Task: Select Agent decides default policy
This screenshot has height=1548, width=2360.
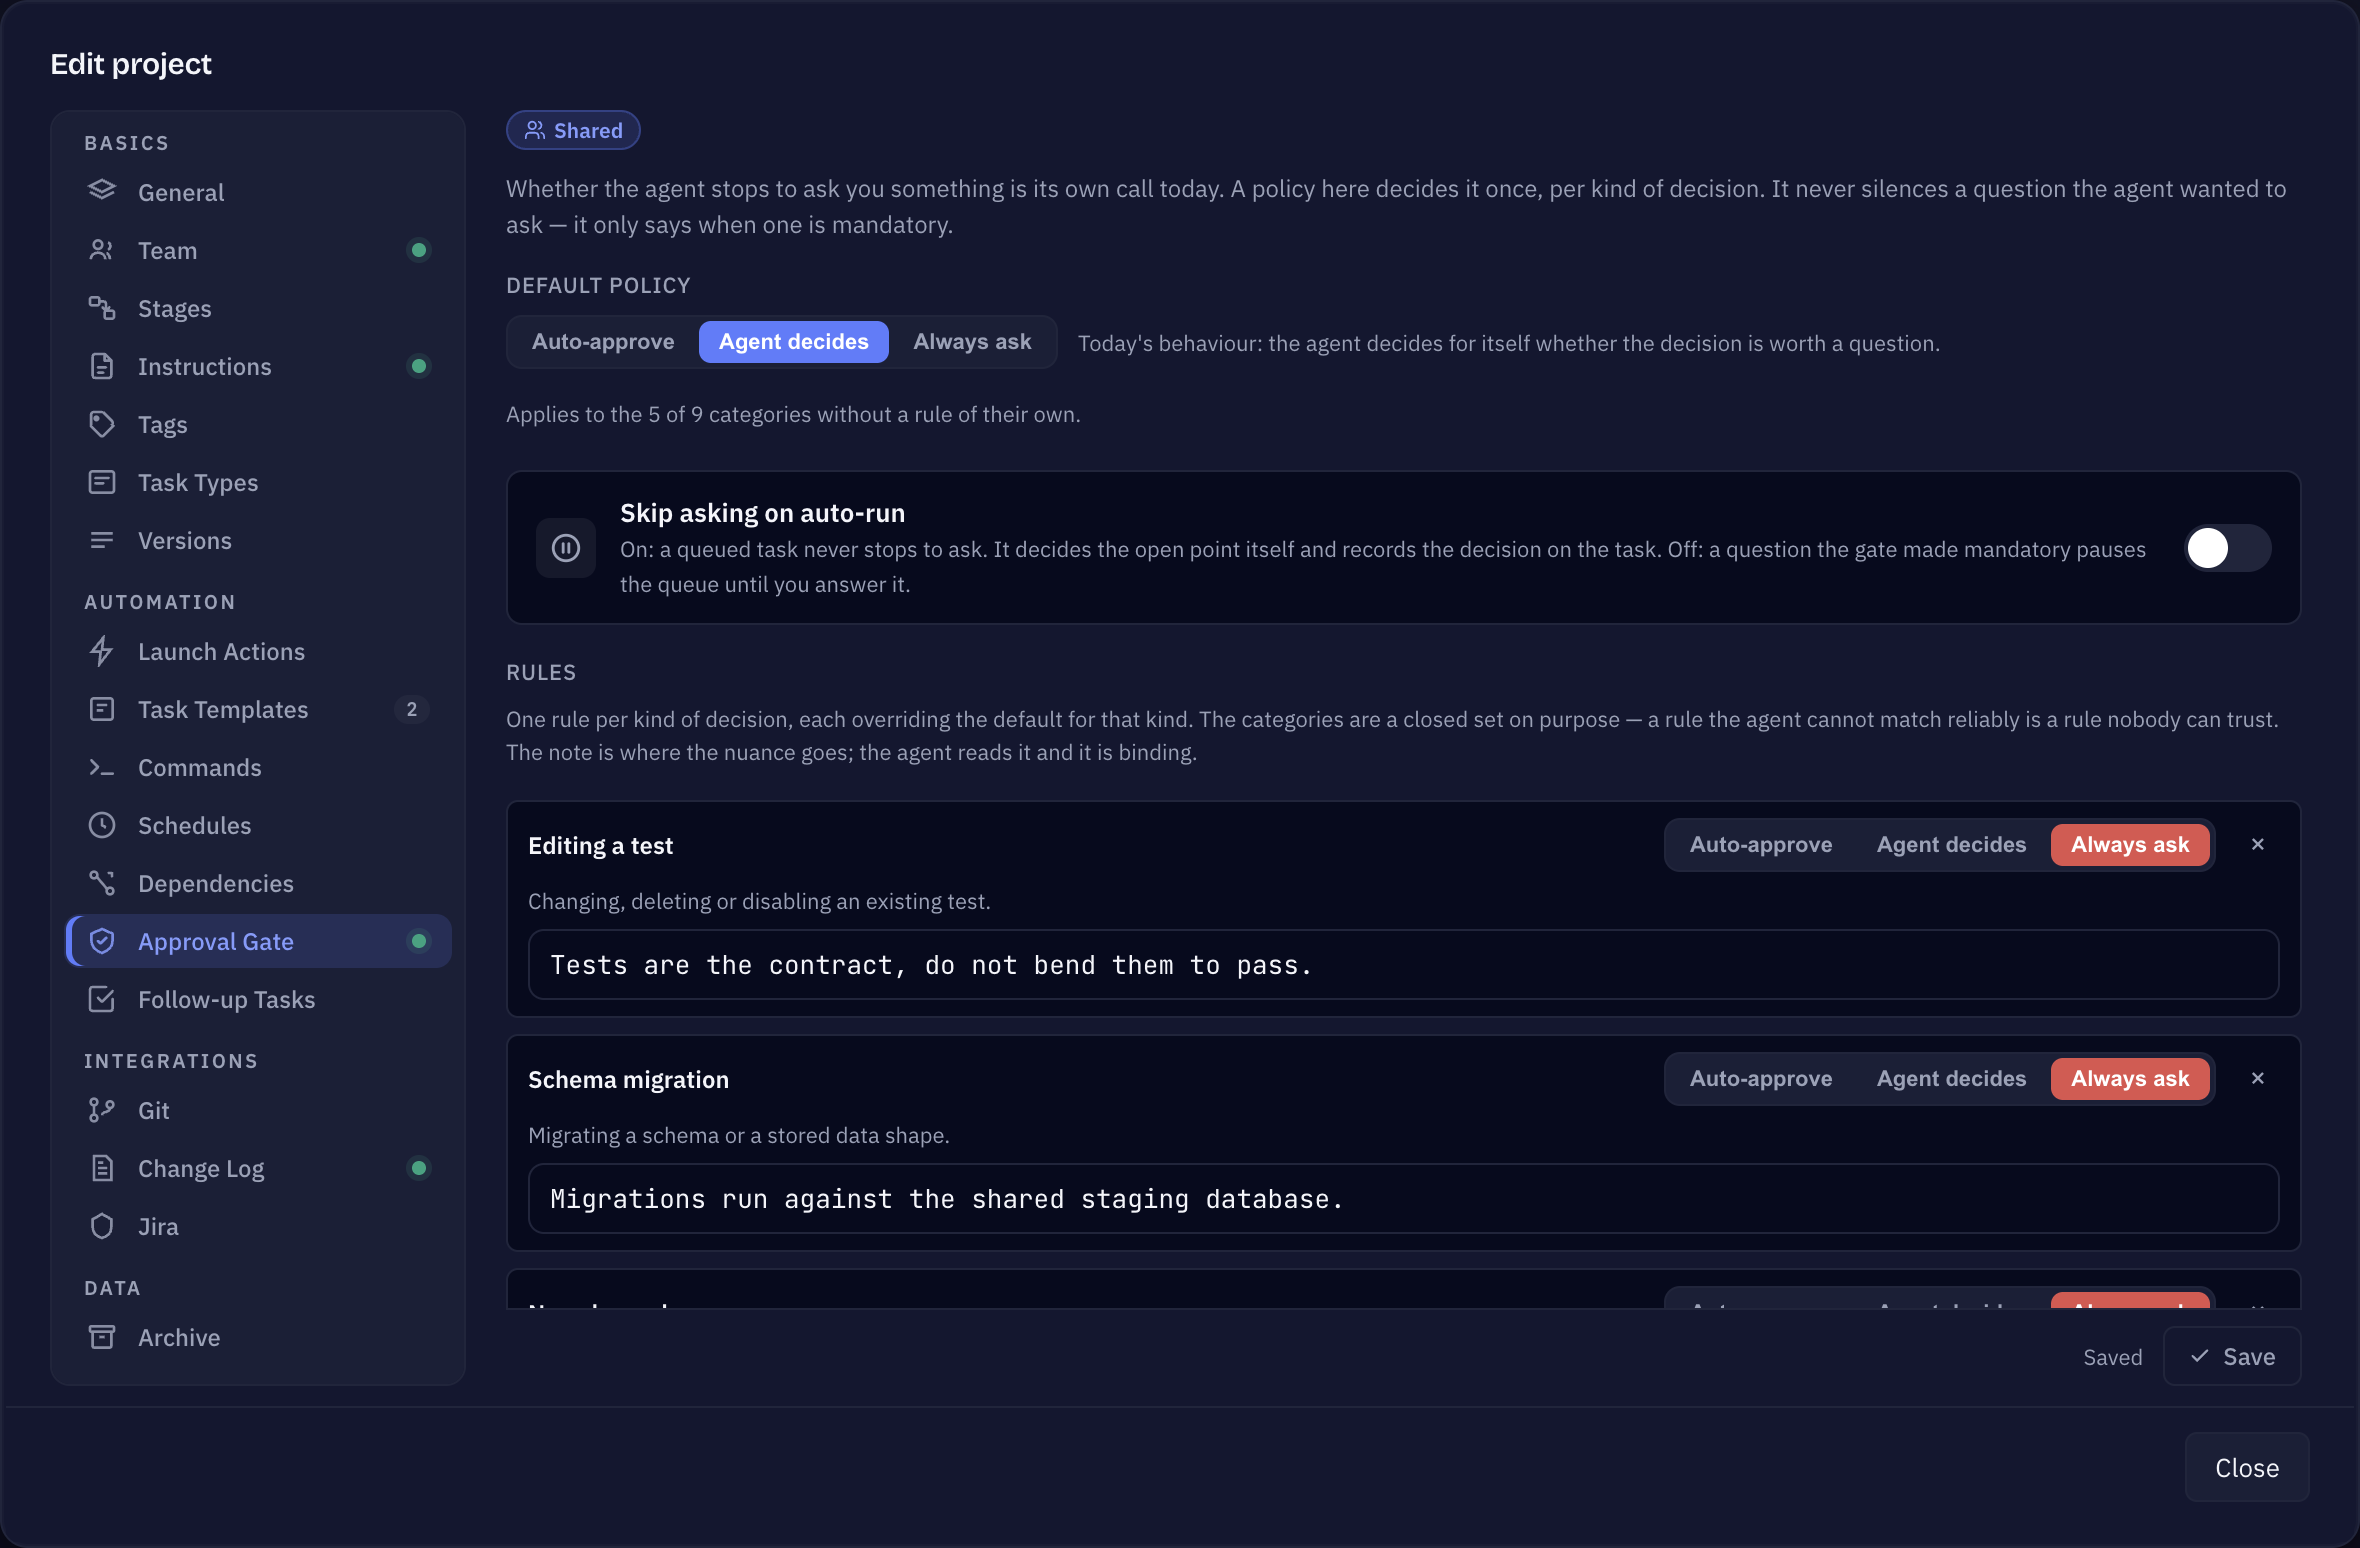Action: coord(793,341)
